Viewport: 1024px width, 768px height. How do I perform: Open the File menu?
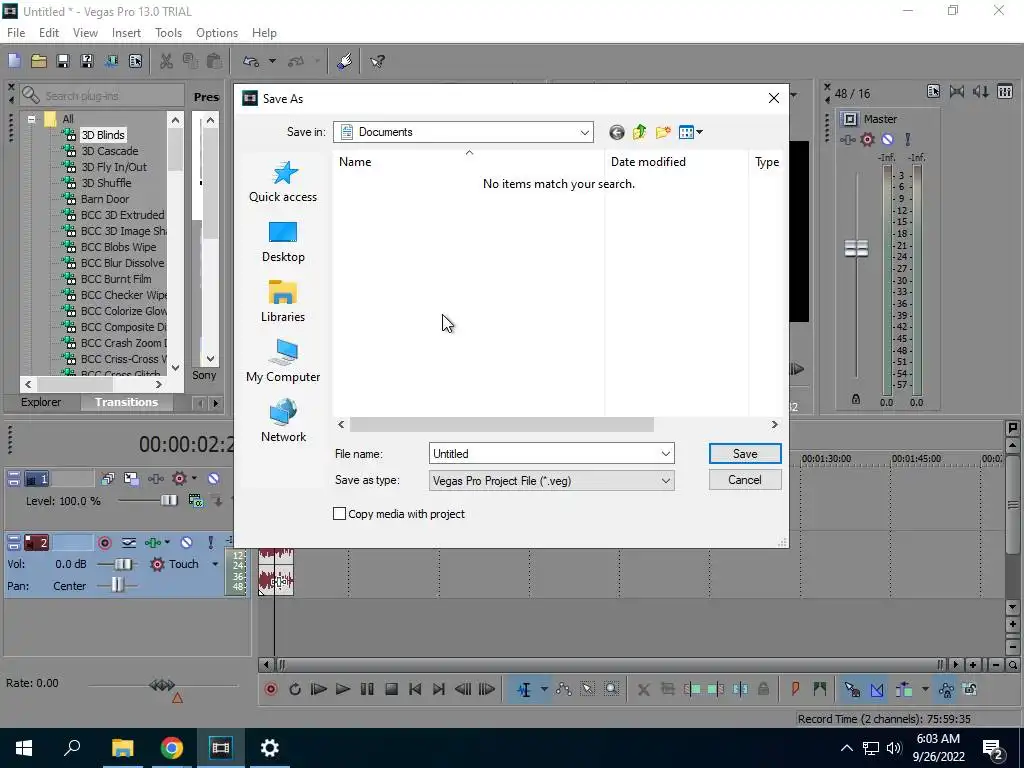(x=16, y=33)
